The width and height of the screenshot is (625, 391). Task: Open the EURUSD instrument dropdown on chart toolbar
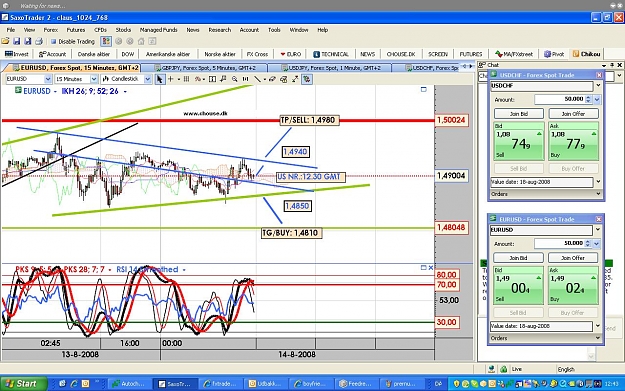point(48,79)
